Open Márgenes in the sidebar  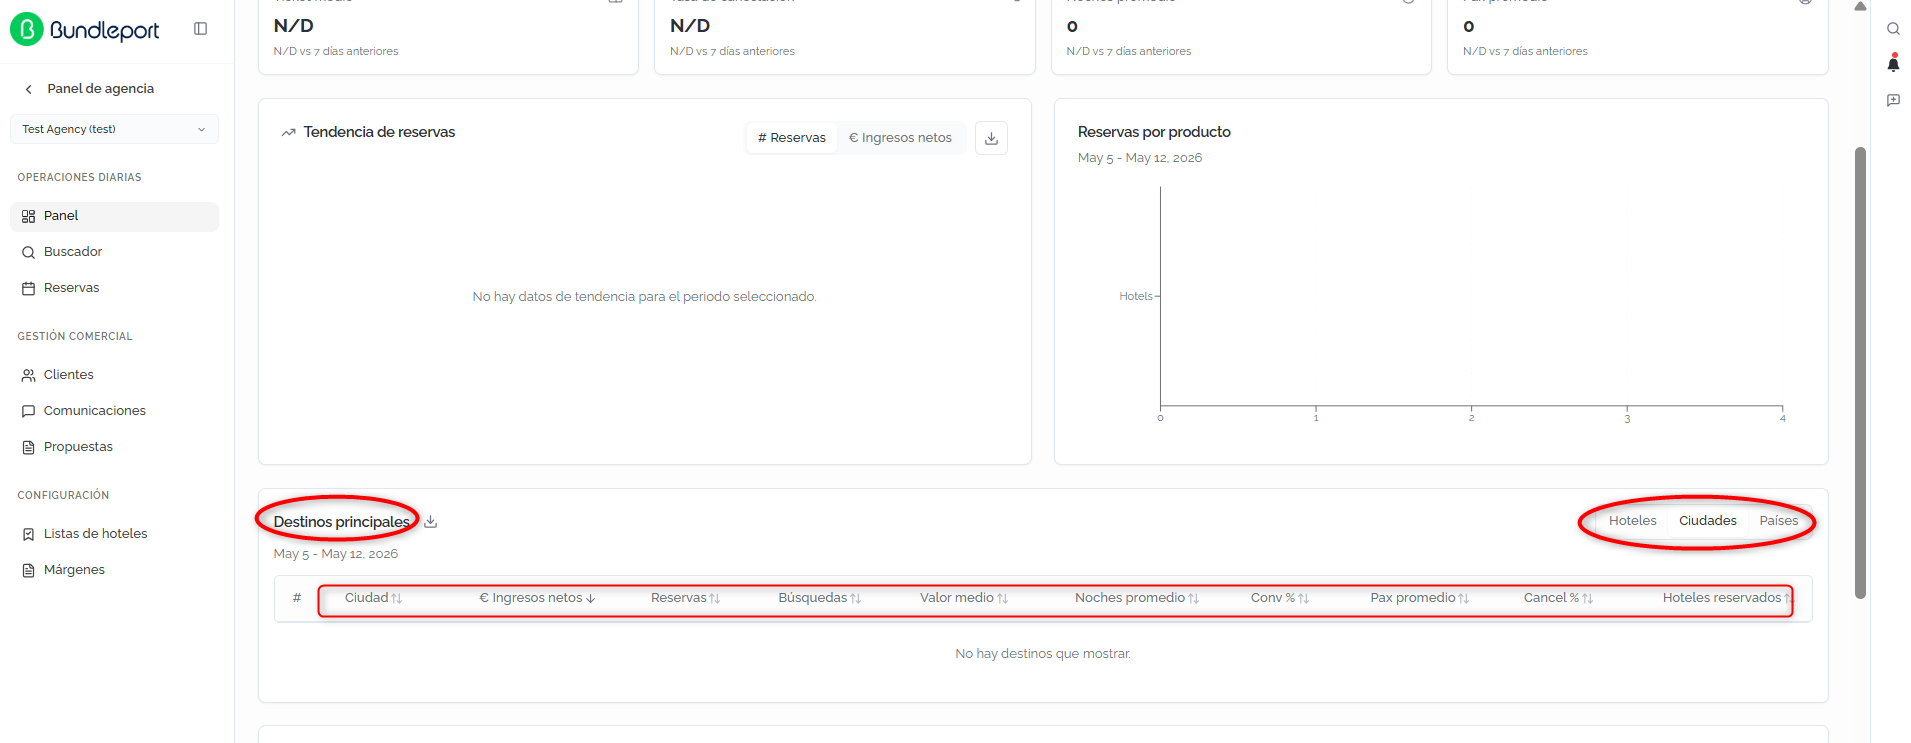[x=114, y=570]
